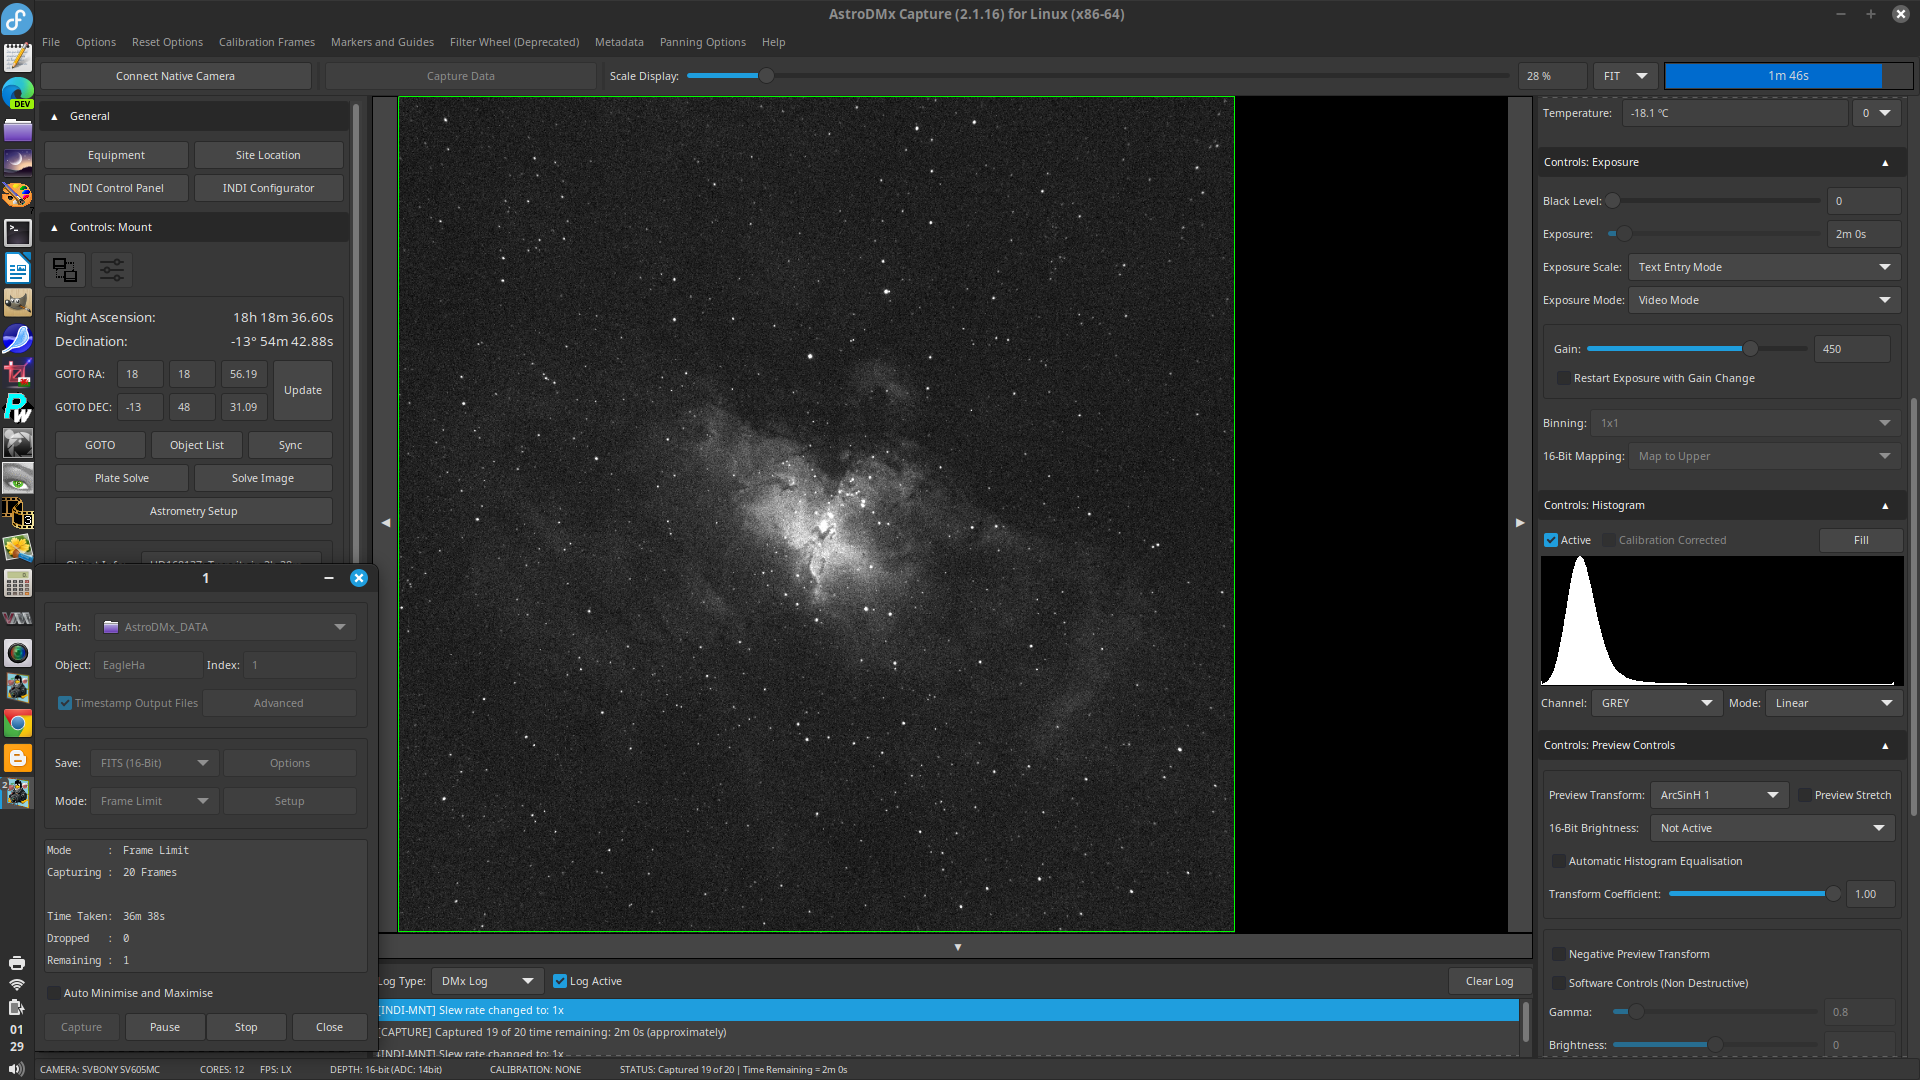The width and height of the screenshot is (1920, 1080).
Task: Open Google Chrome in the dock
Action: (x=17, y=723)
